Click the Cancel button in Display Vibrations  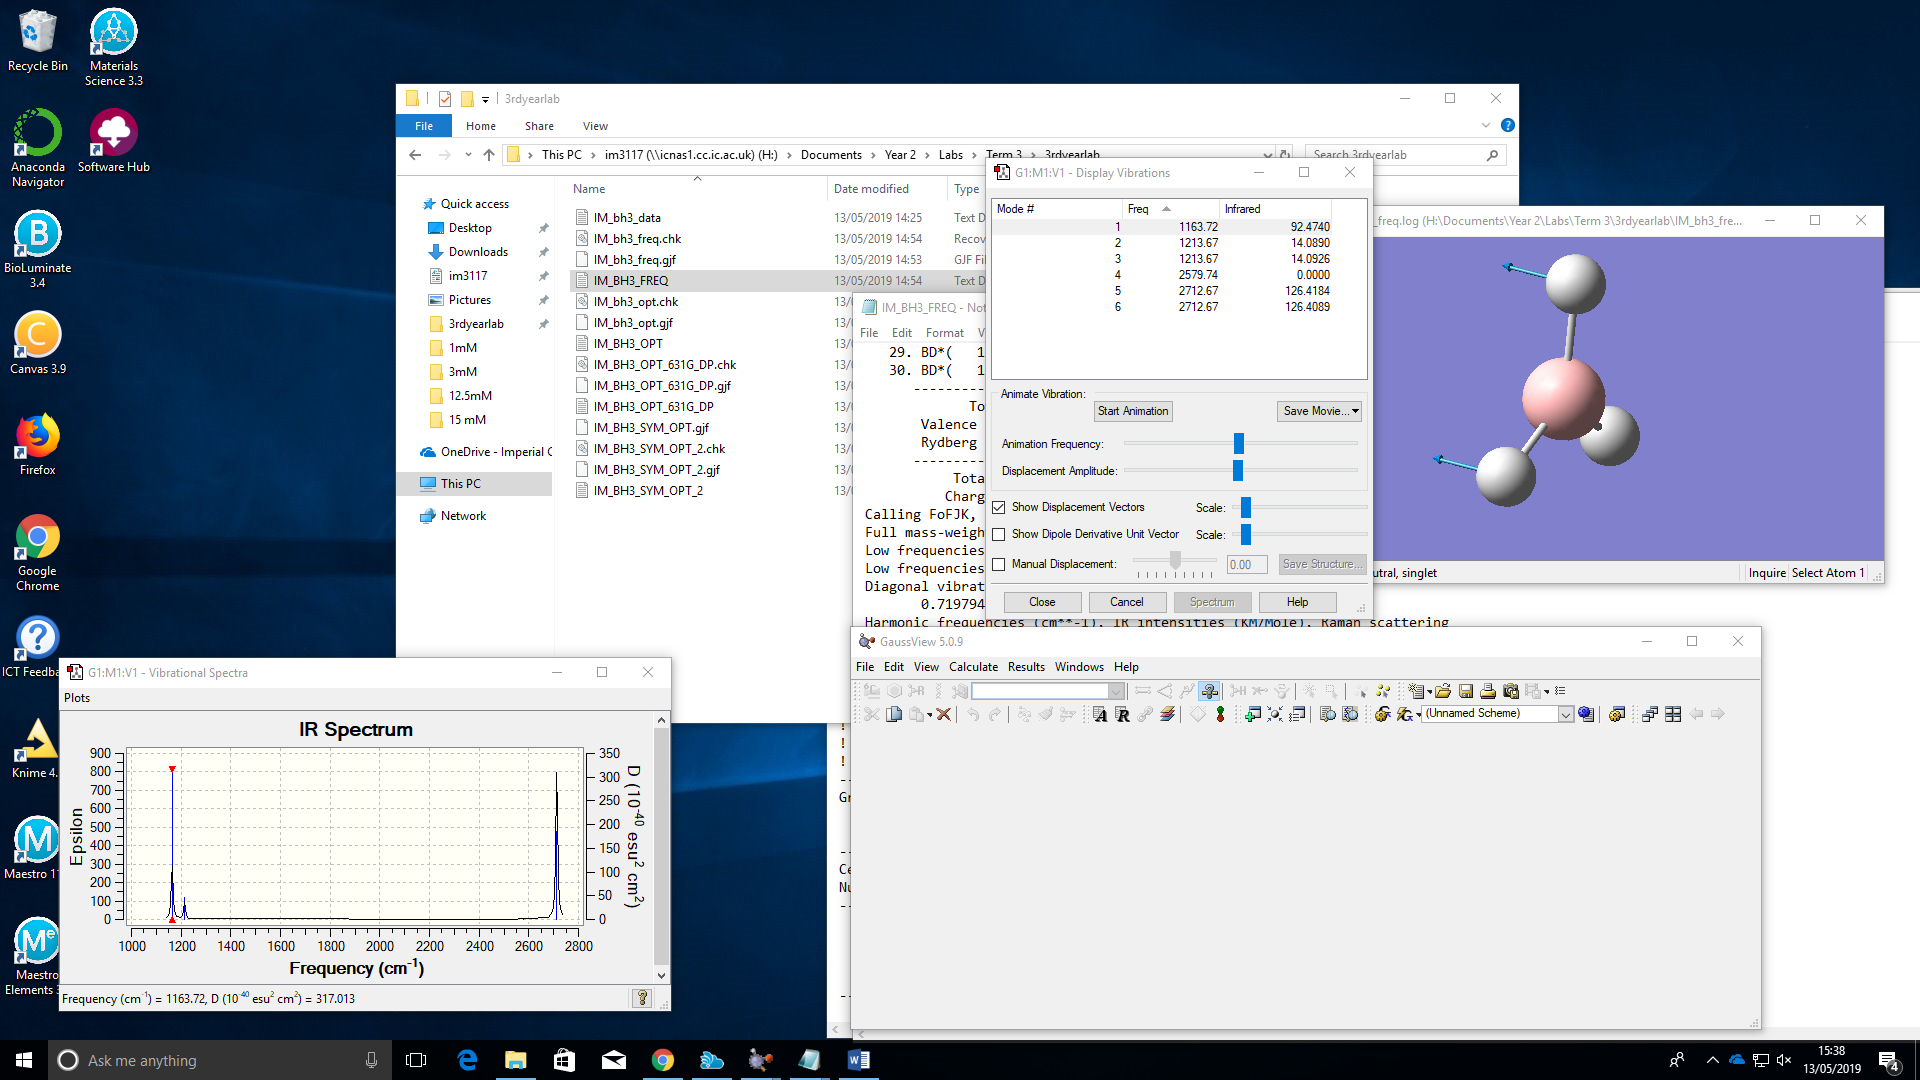[1126, 602]
